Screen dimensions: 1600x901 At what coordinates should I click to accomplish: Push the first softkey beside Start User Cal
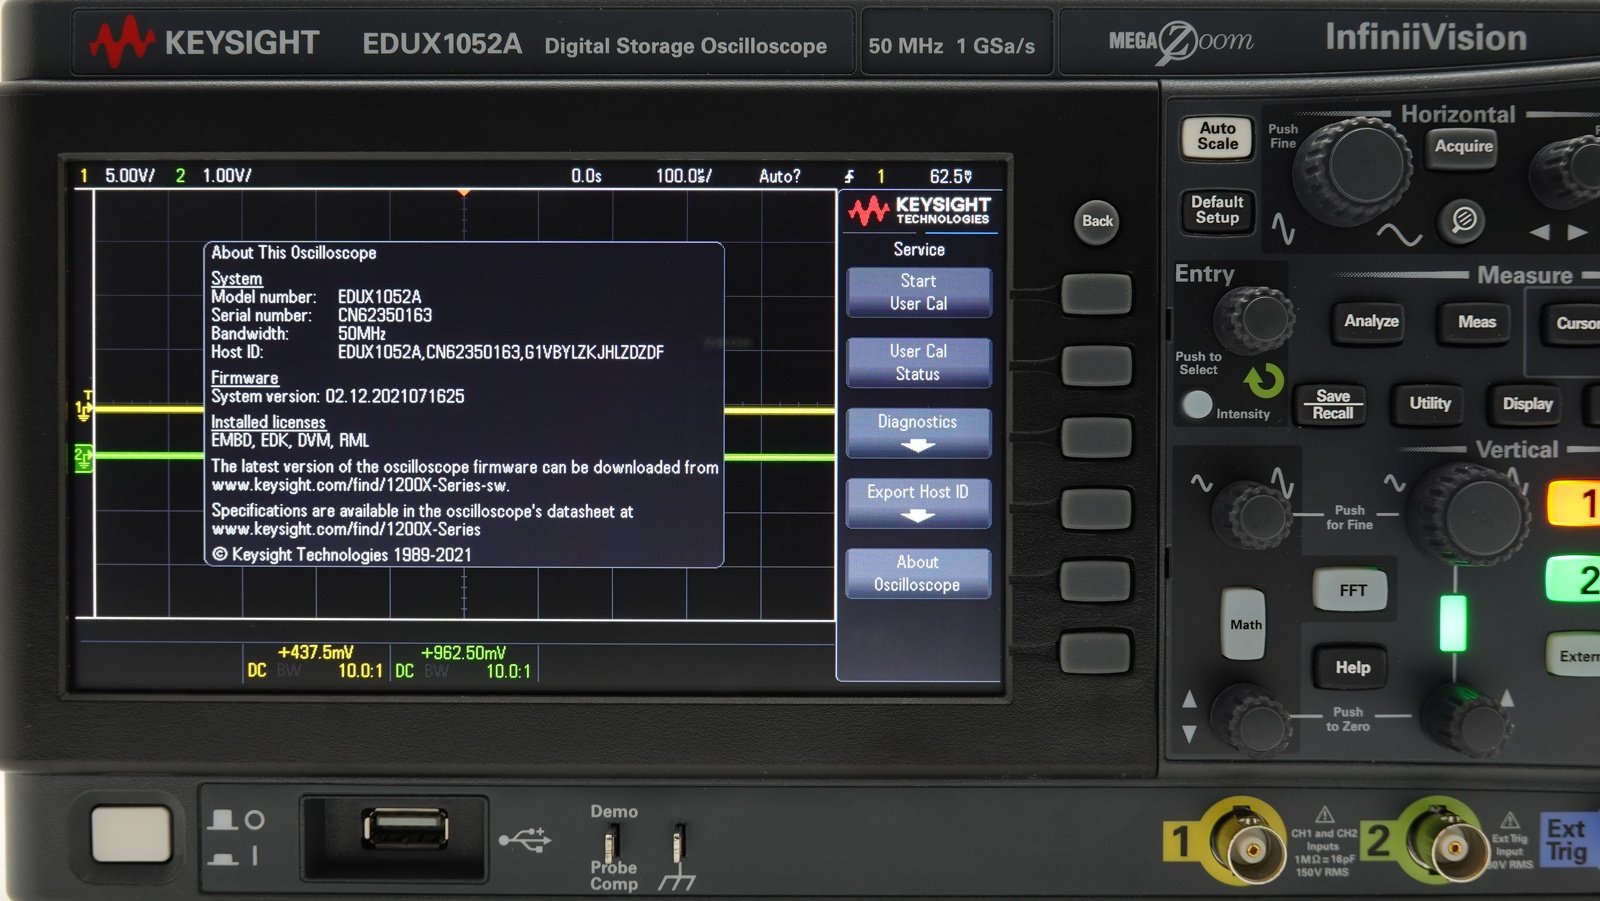pos(1096,294)
